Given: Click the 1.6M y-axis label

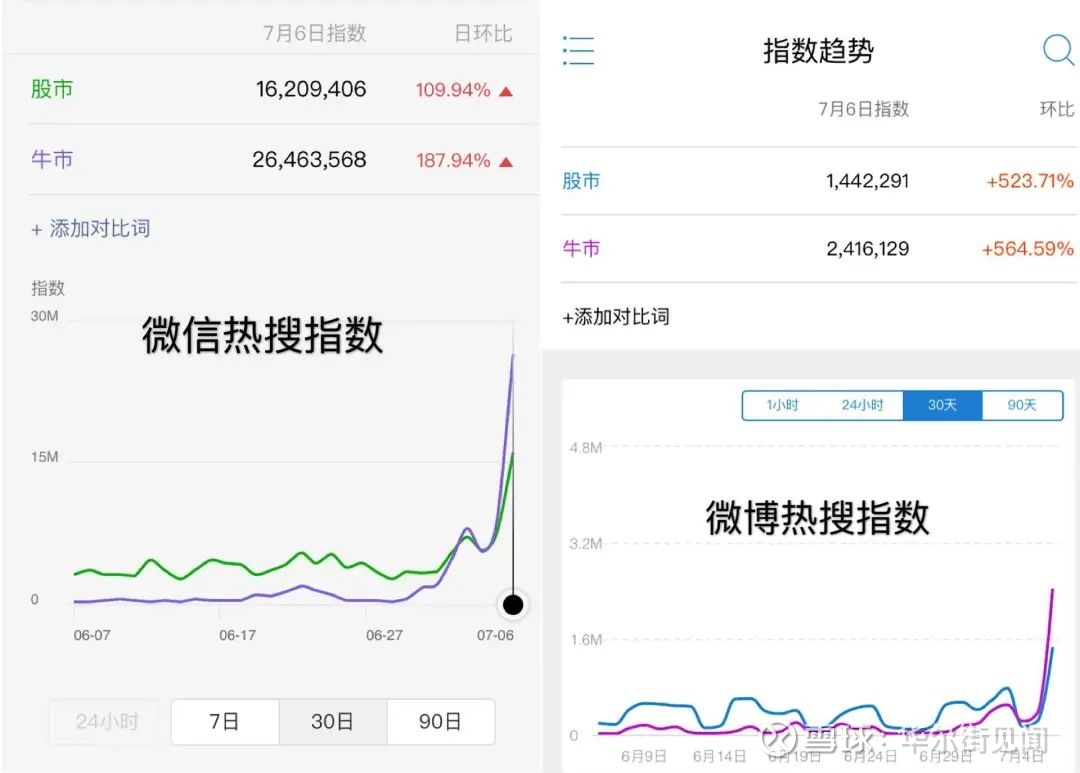Looking at the screenshot, I should click(x=586, y=639).
